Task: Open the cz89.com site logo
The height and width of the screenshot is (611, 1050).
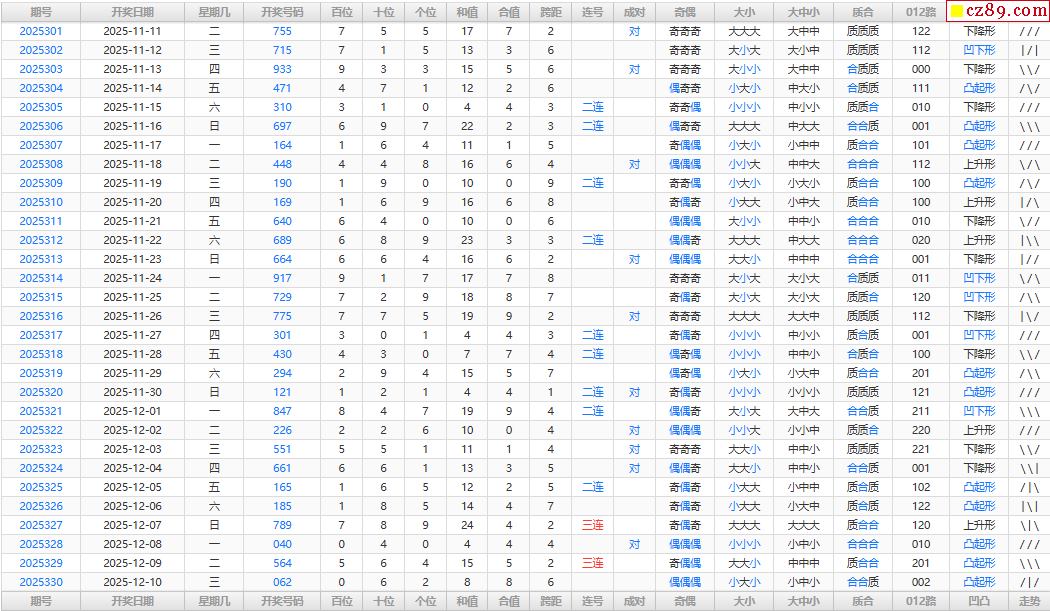Action: [998, 11]
